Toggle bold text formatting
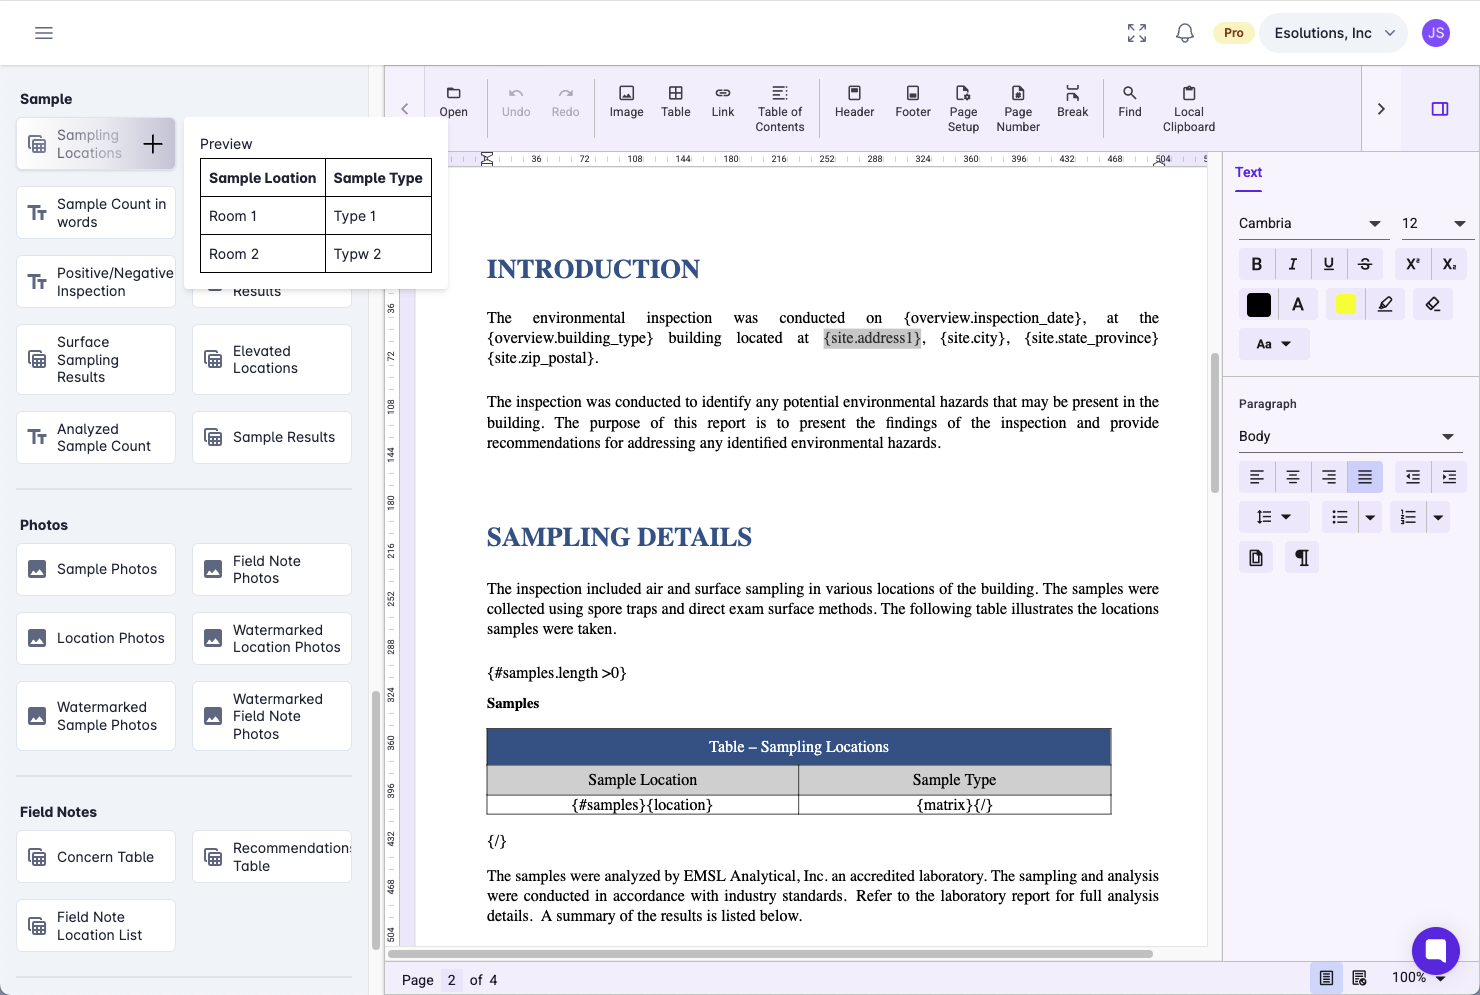1480x995 pixels. pyautogui.click(x=1256, y=264)
